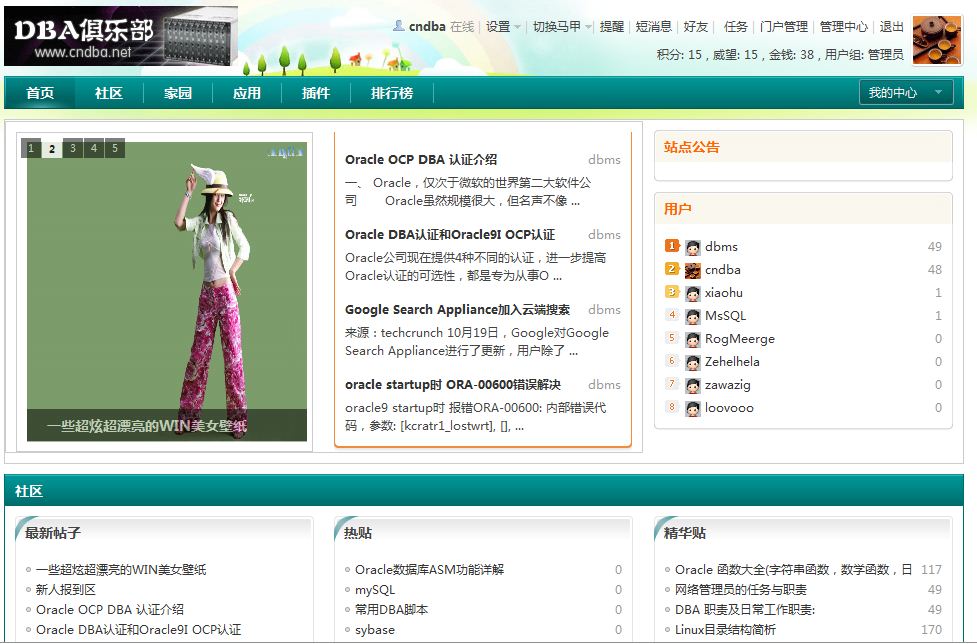The height and width of the screenshot is (644, 977).
Task: Open the Oracle OCP DBA 认证介绍 article
Action: click(x=421, y=160)
